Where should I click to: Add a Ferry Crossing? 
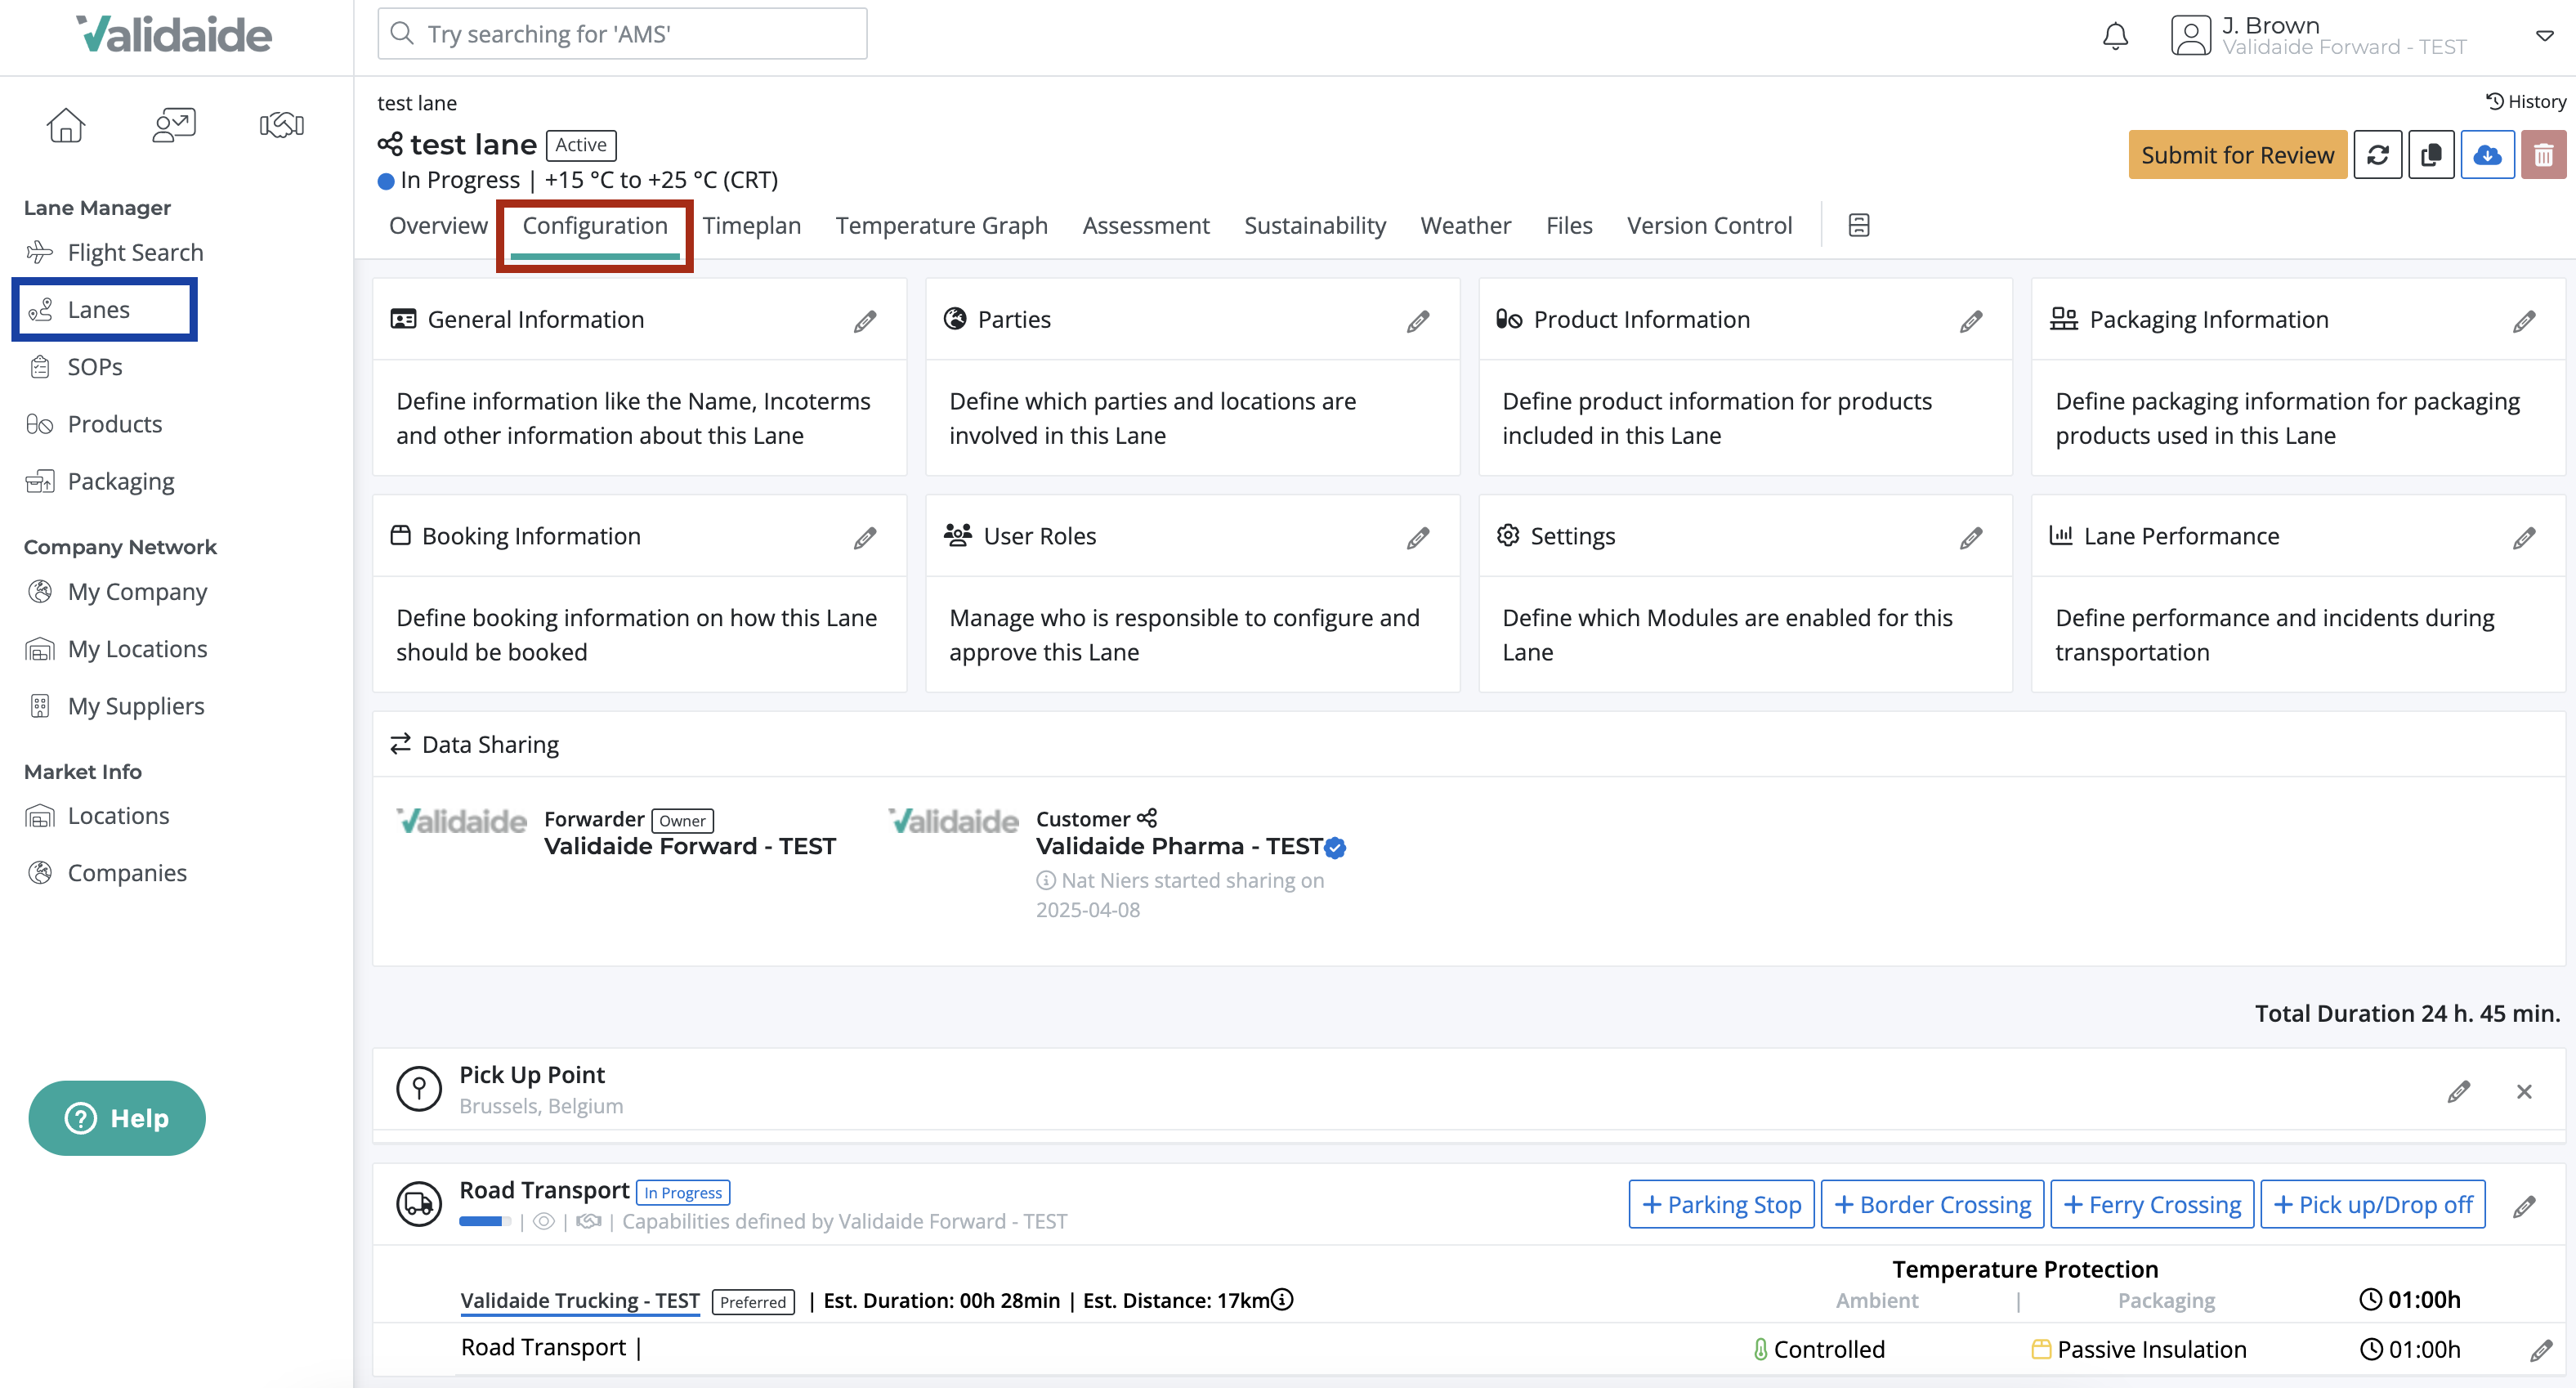tap(2152, 1205)
